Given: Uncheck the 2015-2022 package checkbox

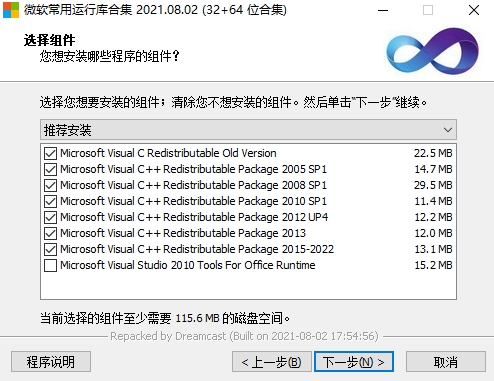Looking at the screenshot, I should tap(50, 249).
